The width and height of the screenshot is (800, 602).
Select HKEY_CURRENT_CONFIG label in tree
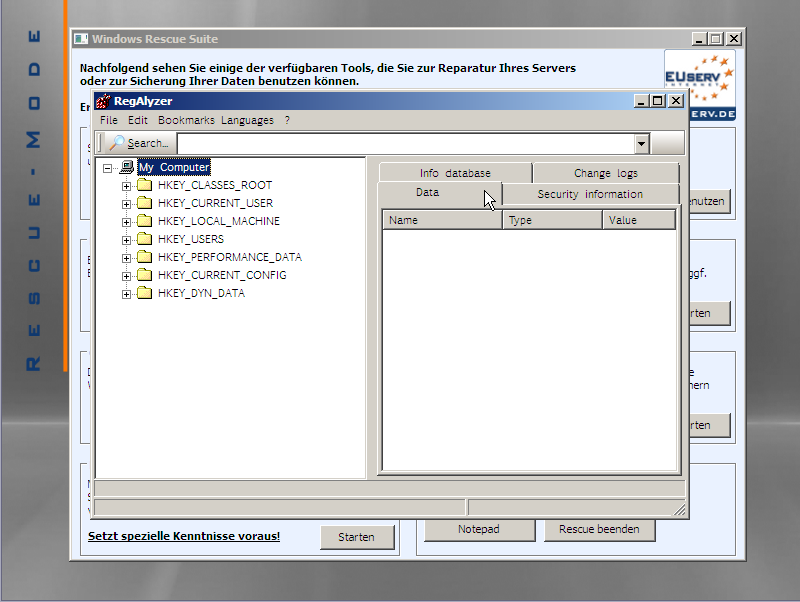(x=222, y=275)
